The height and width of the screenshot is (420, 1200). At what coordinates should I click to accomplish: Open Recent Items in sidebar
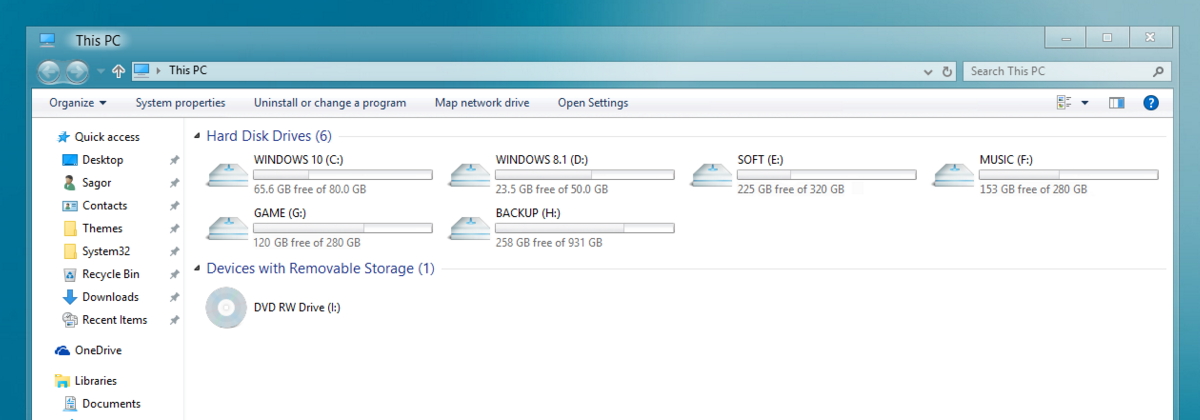114,320
